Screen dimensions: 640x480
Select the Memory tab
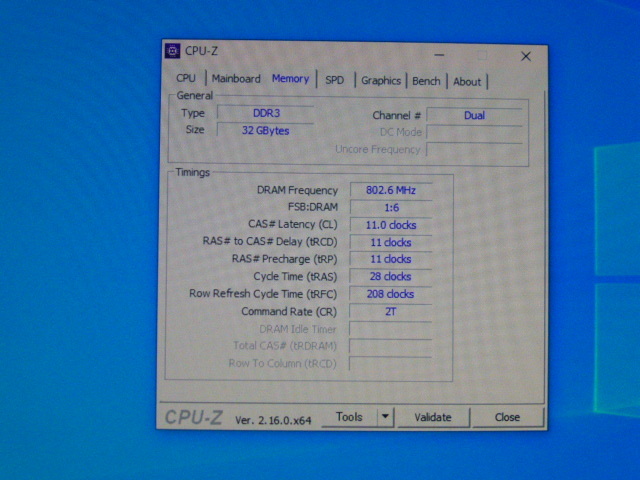(290, 79)
